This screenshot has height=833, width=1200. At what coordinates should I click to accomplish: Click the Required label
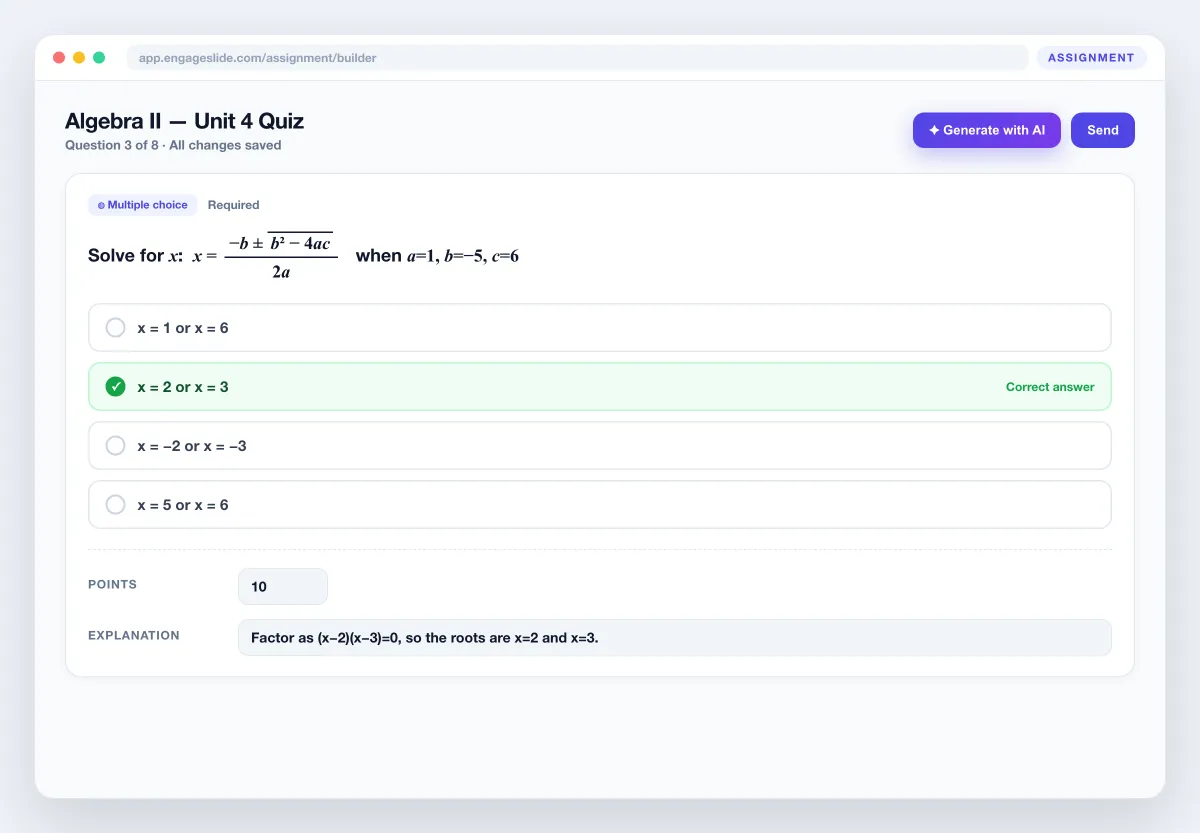[233, 205]
